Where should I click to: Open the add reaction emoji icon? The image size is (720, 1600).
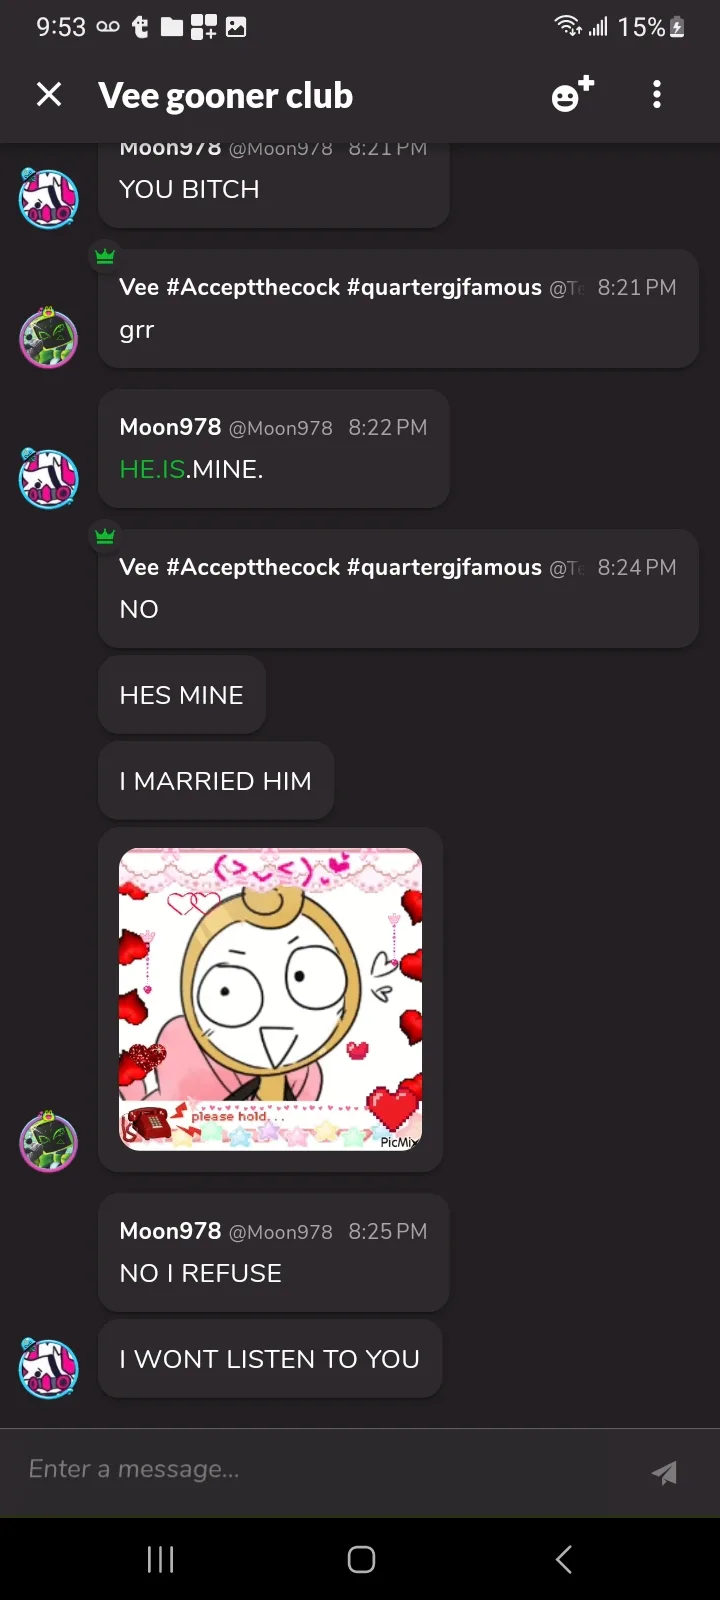click(x=573, y=94)
